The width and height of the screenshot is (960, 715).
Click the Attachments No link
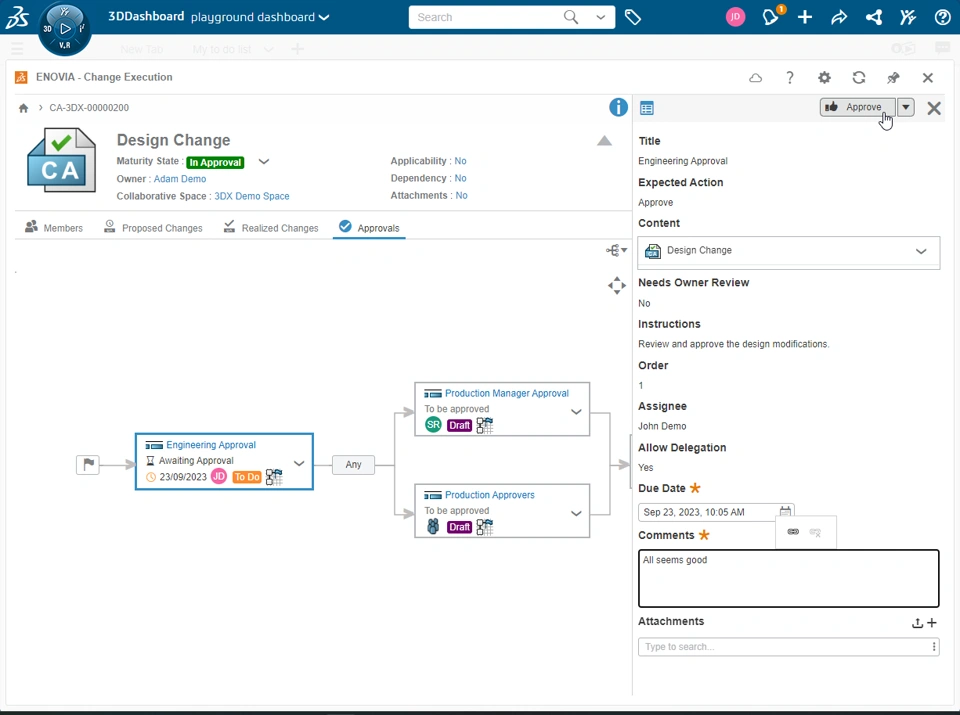[462, 195]
